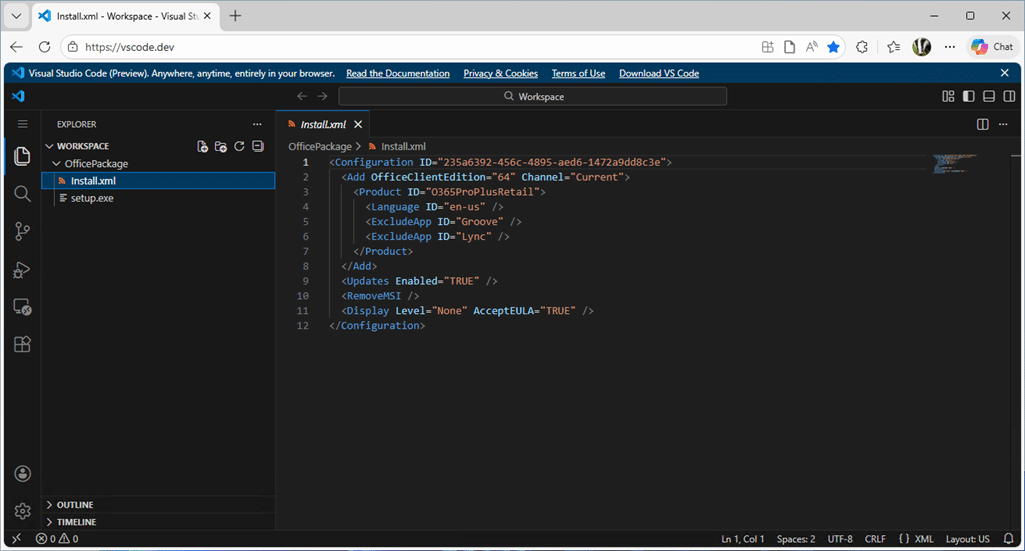This screenshot has width=1025, height=551.
Task: Toggle the primary side bar visibility
Action: click(x=968, y=97)
